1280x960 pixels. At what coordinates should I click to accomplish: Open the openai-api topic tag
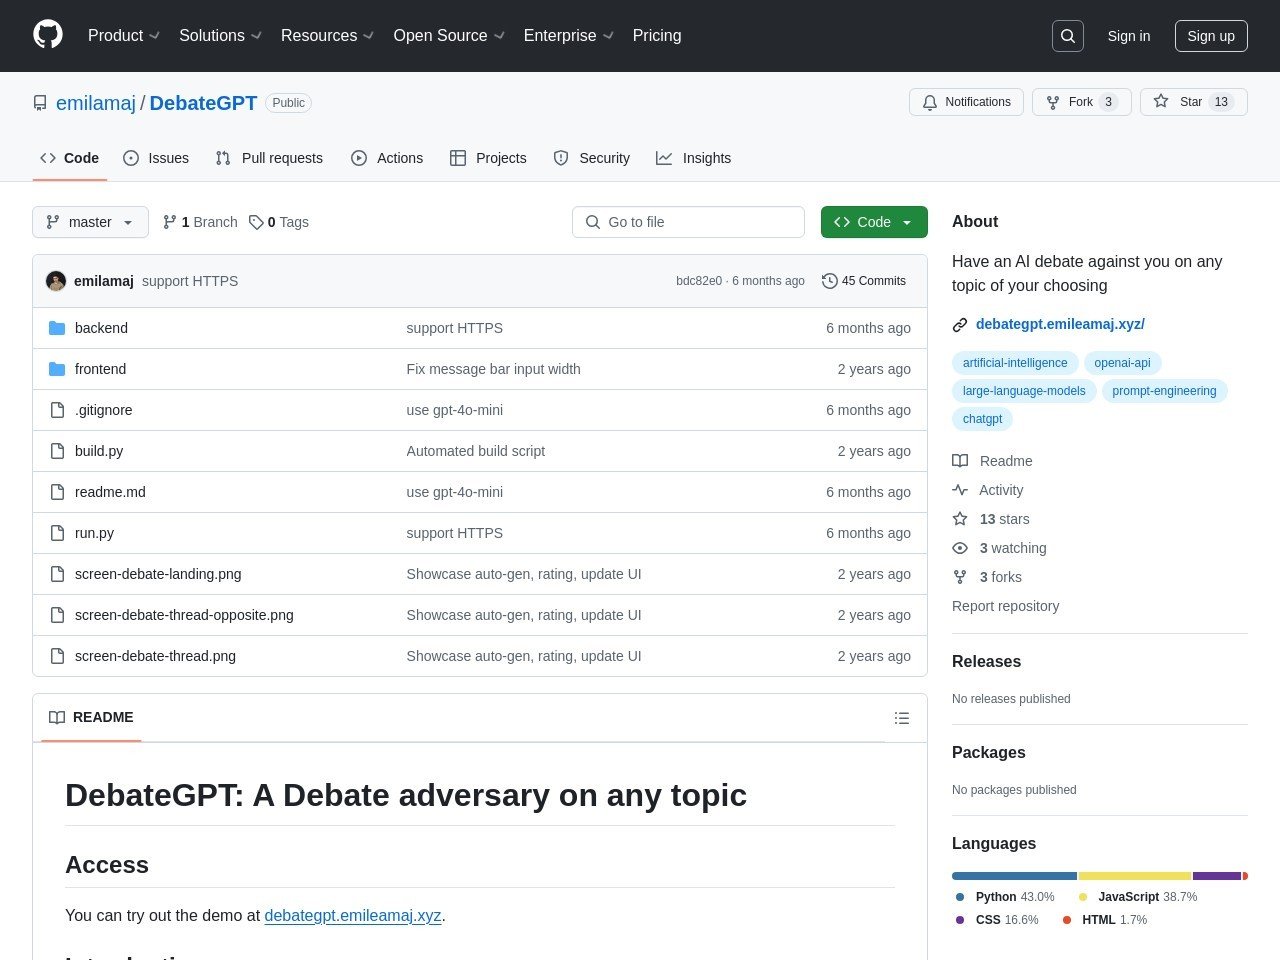coord(1122,363)
